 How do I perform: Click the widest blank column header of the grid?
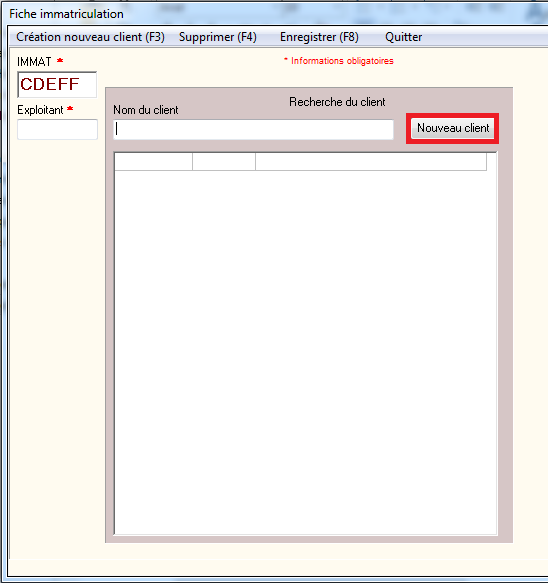coord(371,161)
